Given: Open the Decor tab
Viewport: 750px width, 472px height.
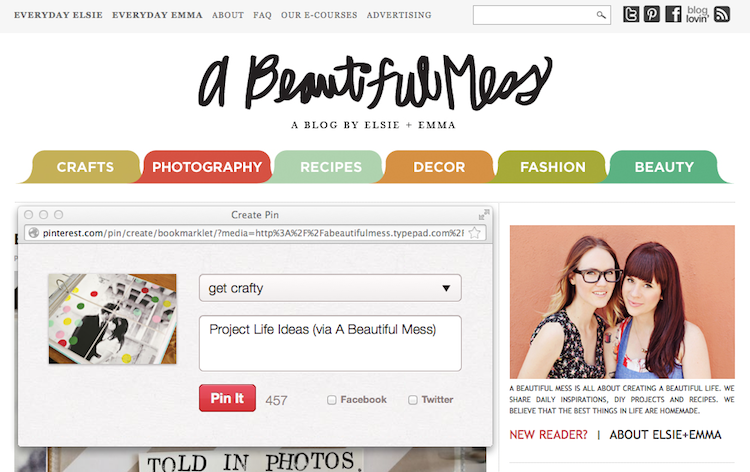Looking at the screenshot, I should (439, 167).
